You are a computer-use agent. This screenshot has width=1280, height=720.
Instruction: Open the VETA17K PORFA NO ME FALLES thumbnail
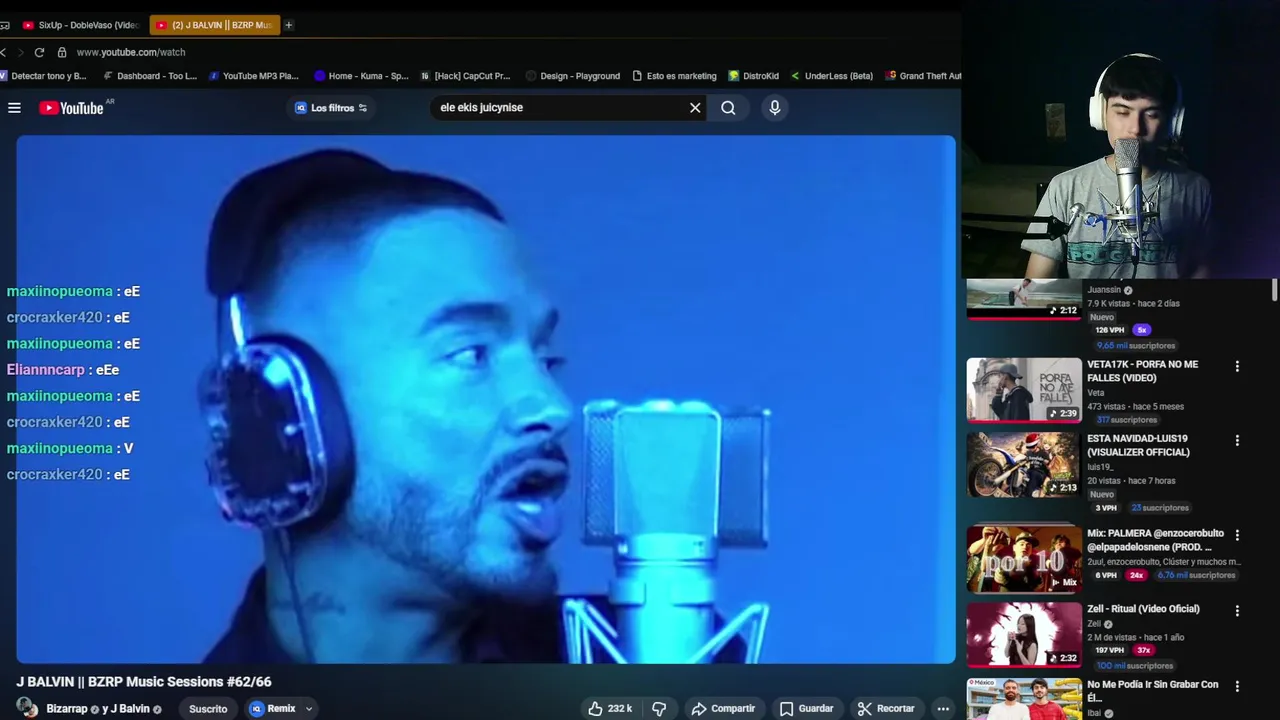pyautogui.click(x=1024, y=390)
